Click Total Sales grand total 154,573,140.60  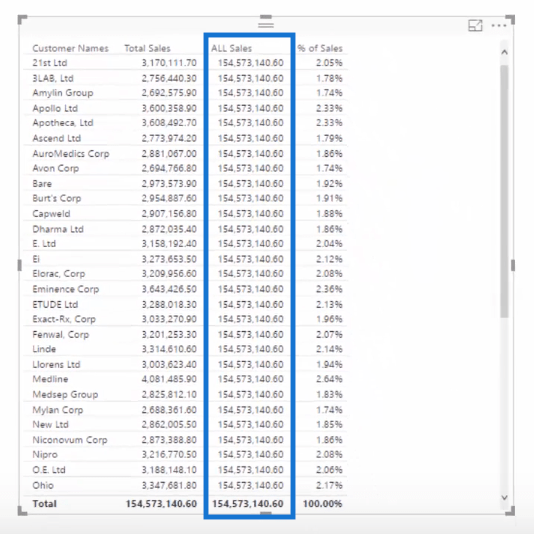tap(161, 503)
